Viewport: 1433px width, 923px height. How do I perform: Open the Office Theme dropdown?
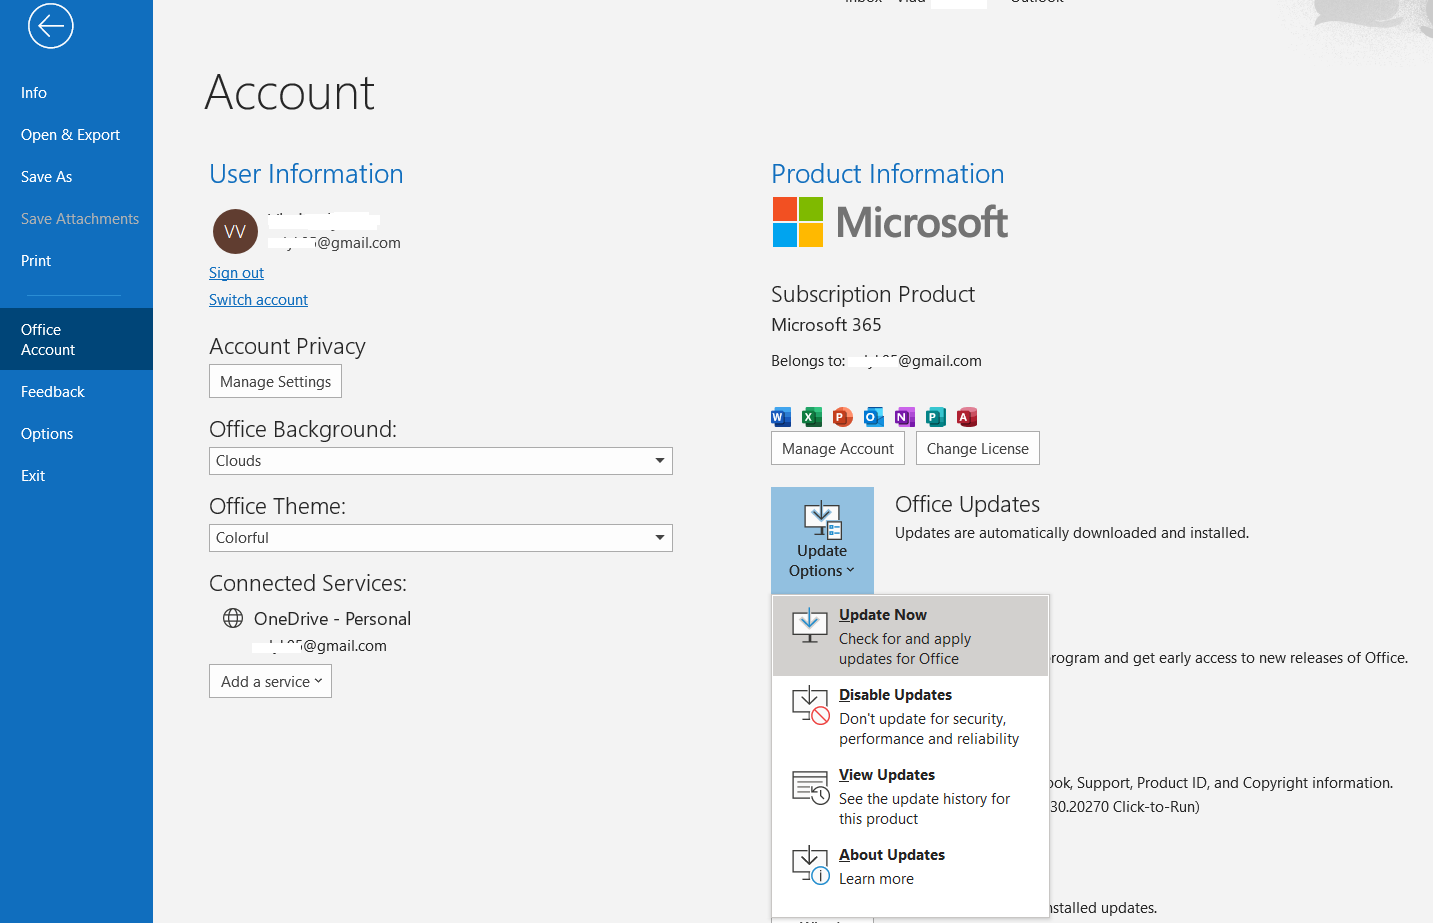441,538
